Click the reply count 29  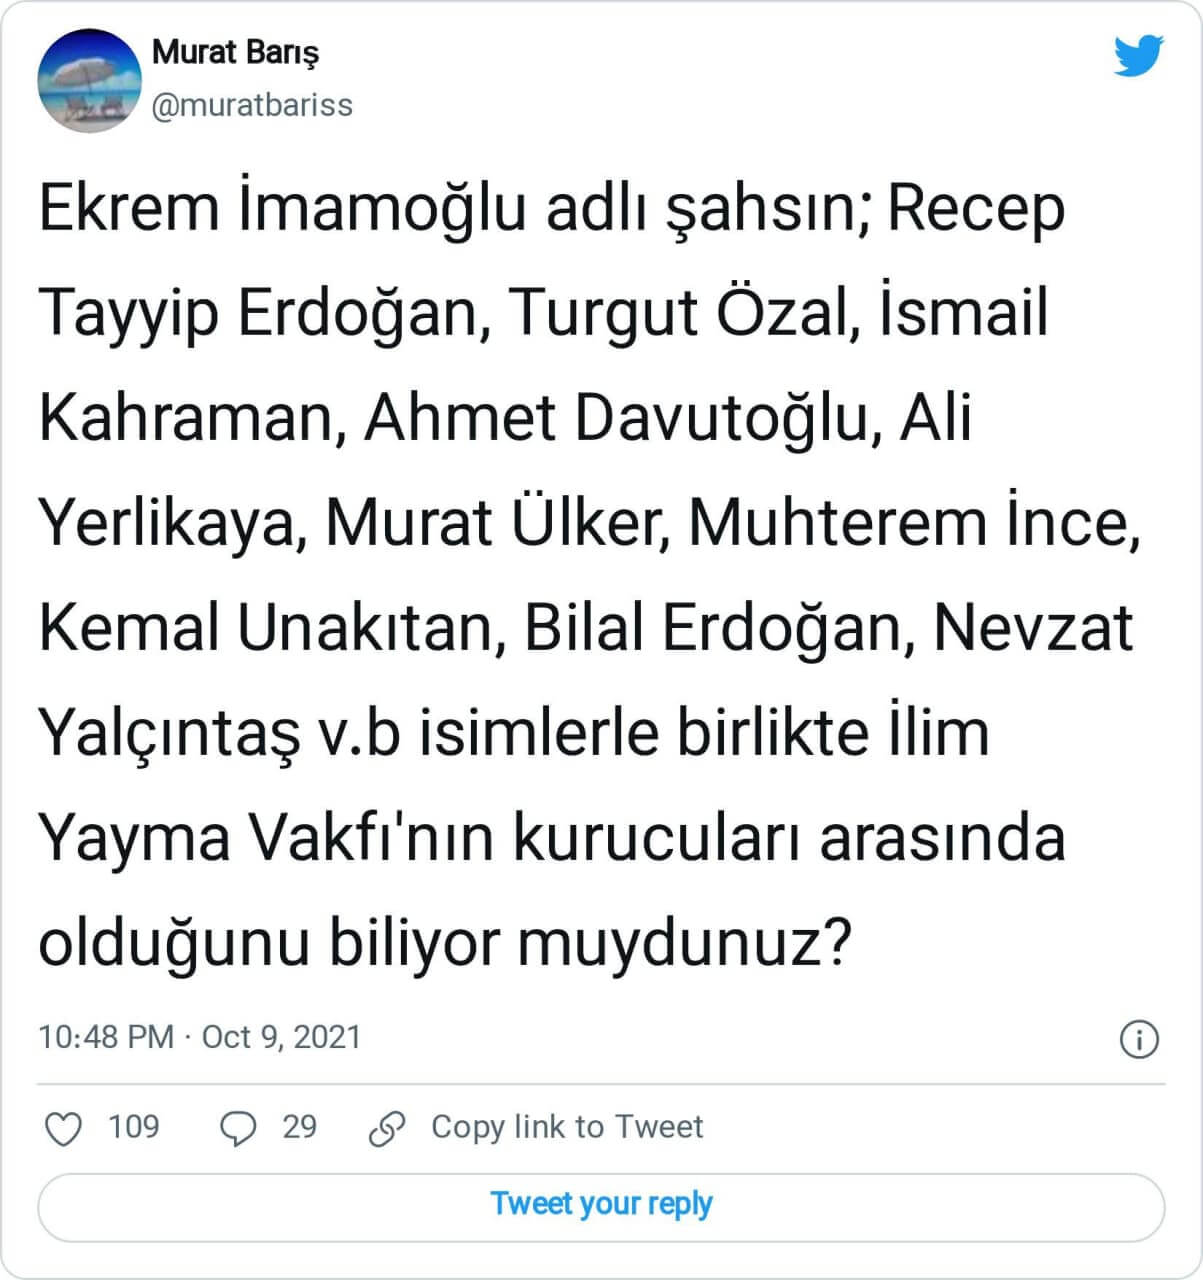(x=299, y=1127)
